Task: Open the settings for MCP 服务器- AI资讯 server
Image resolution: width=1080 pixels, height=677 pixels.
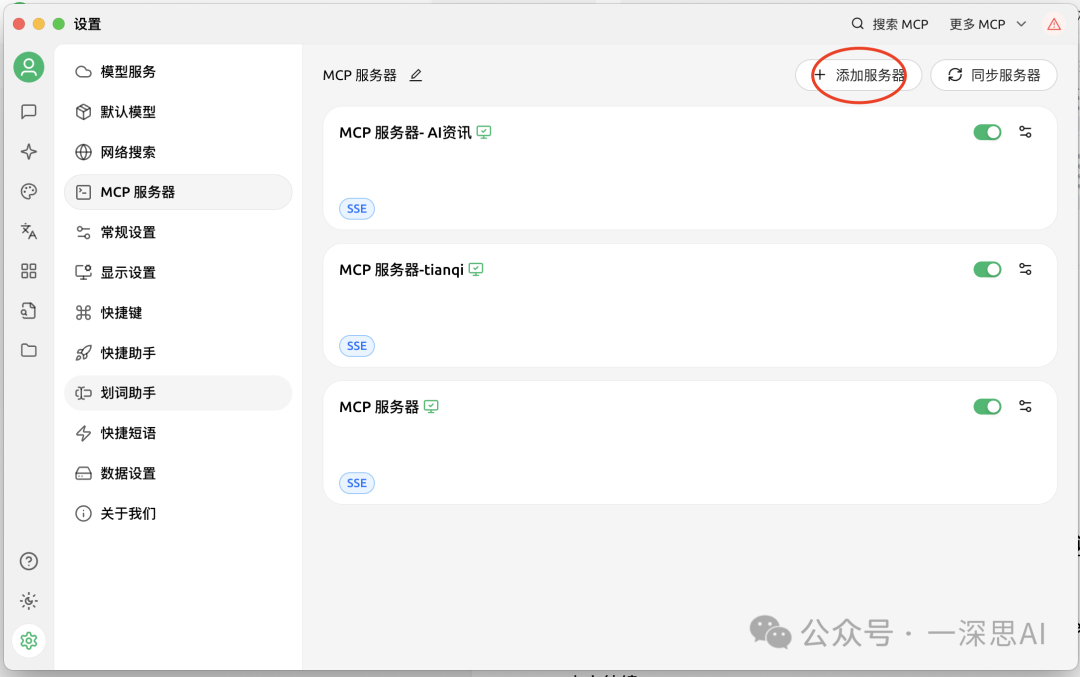Action: pos(1025,131)
